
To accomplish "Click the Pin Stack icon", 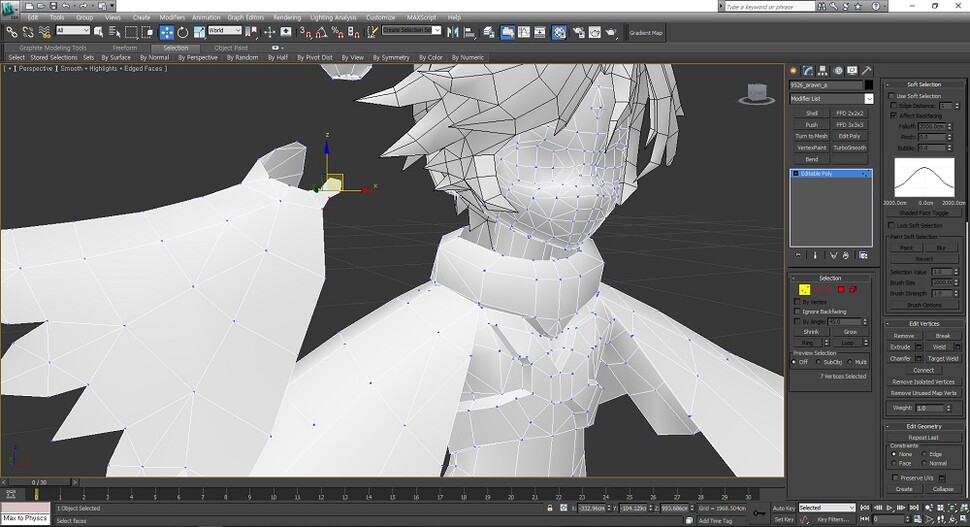I will pyautogui.click(x=798, y=255).
